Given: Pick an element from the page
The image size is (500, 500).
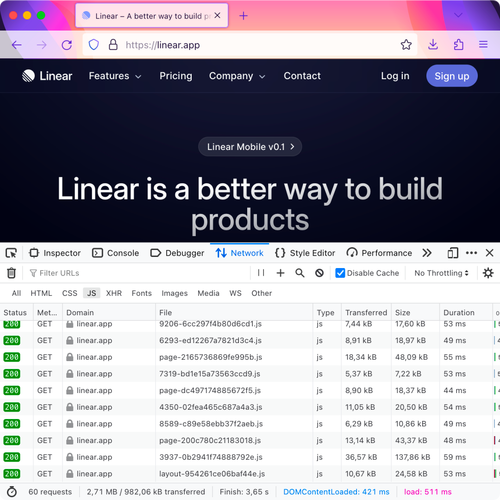Looking at the screenshot, I should pos(11,253).
